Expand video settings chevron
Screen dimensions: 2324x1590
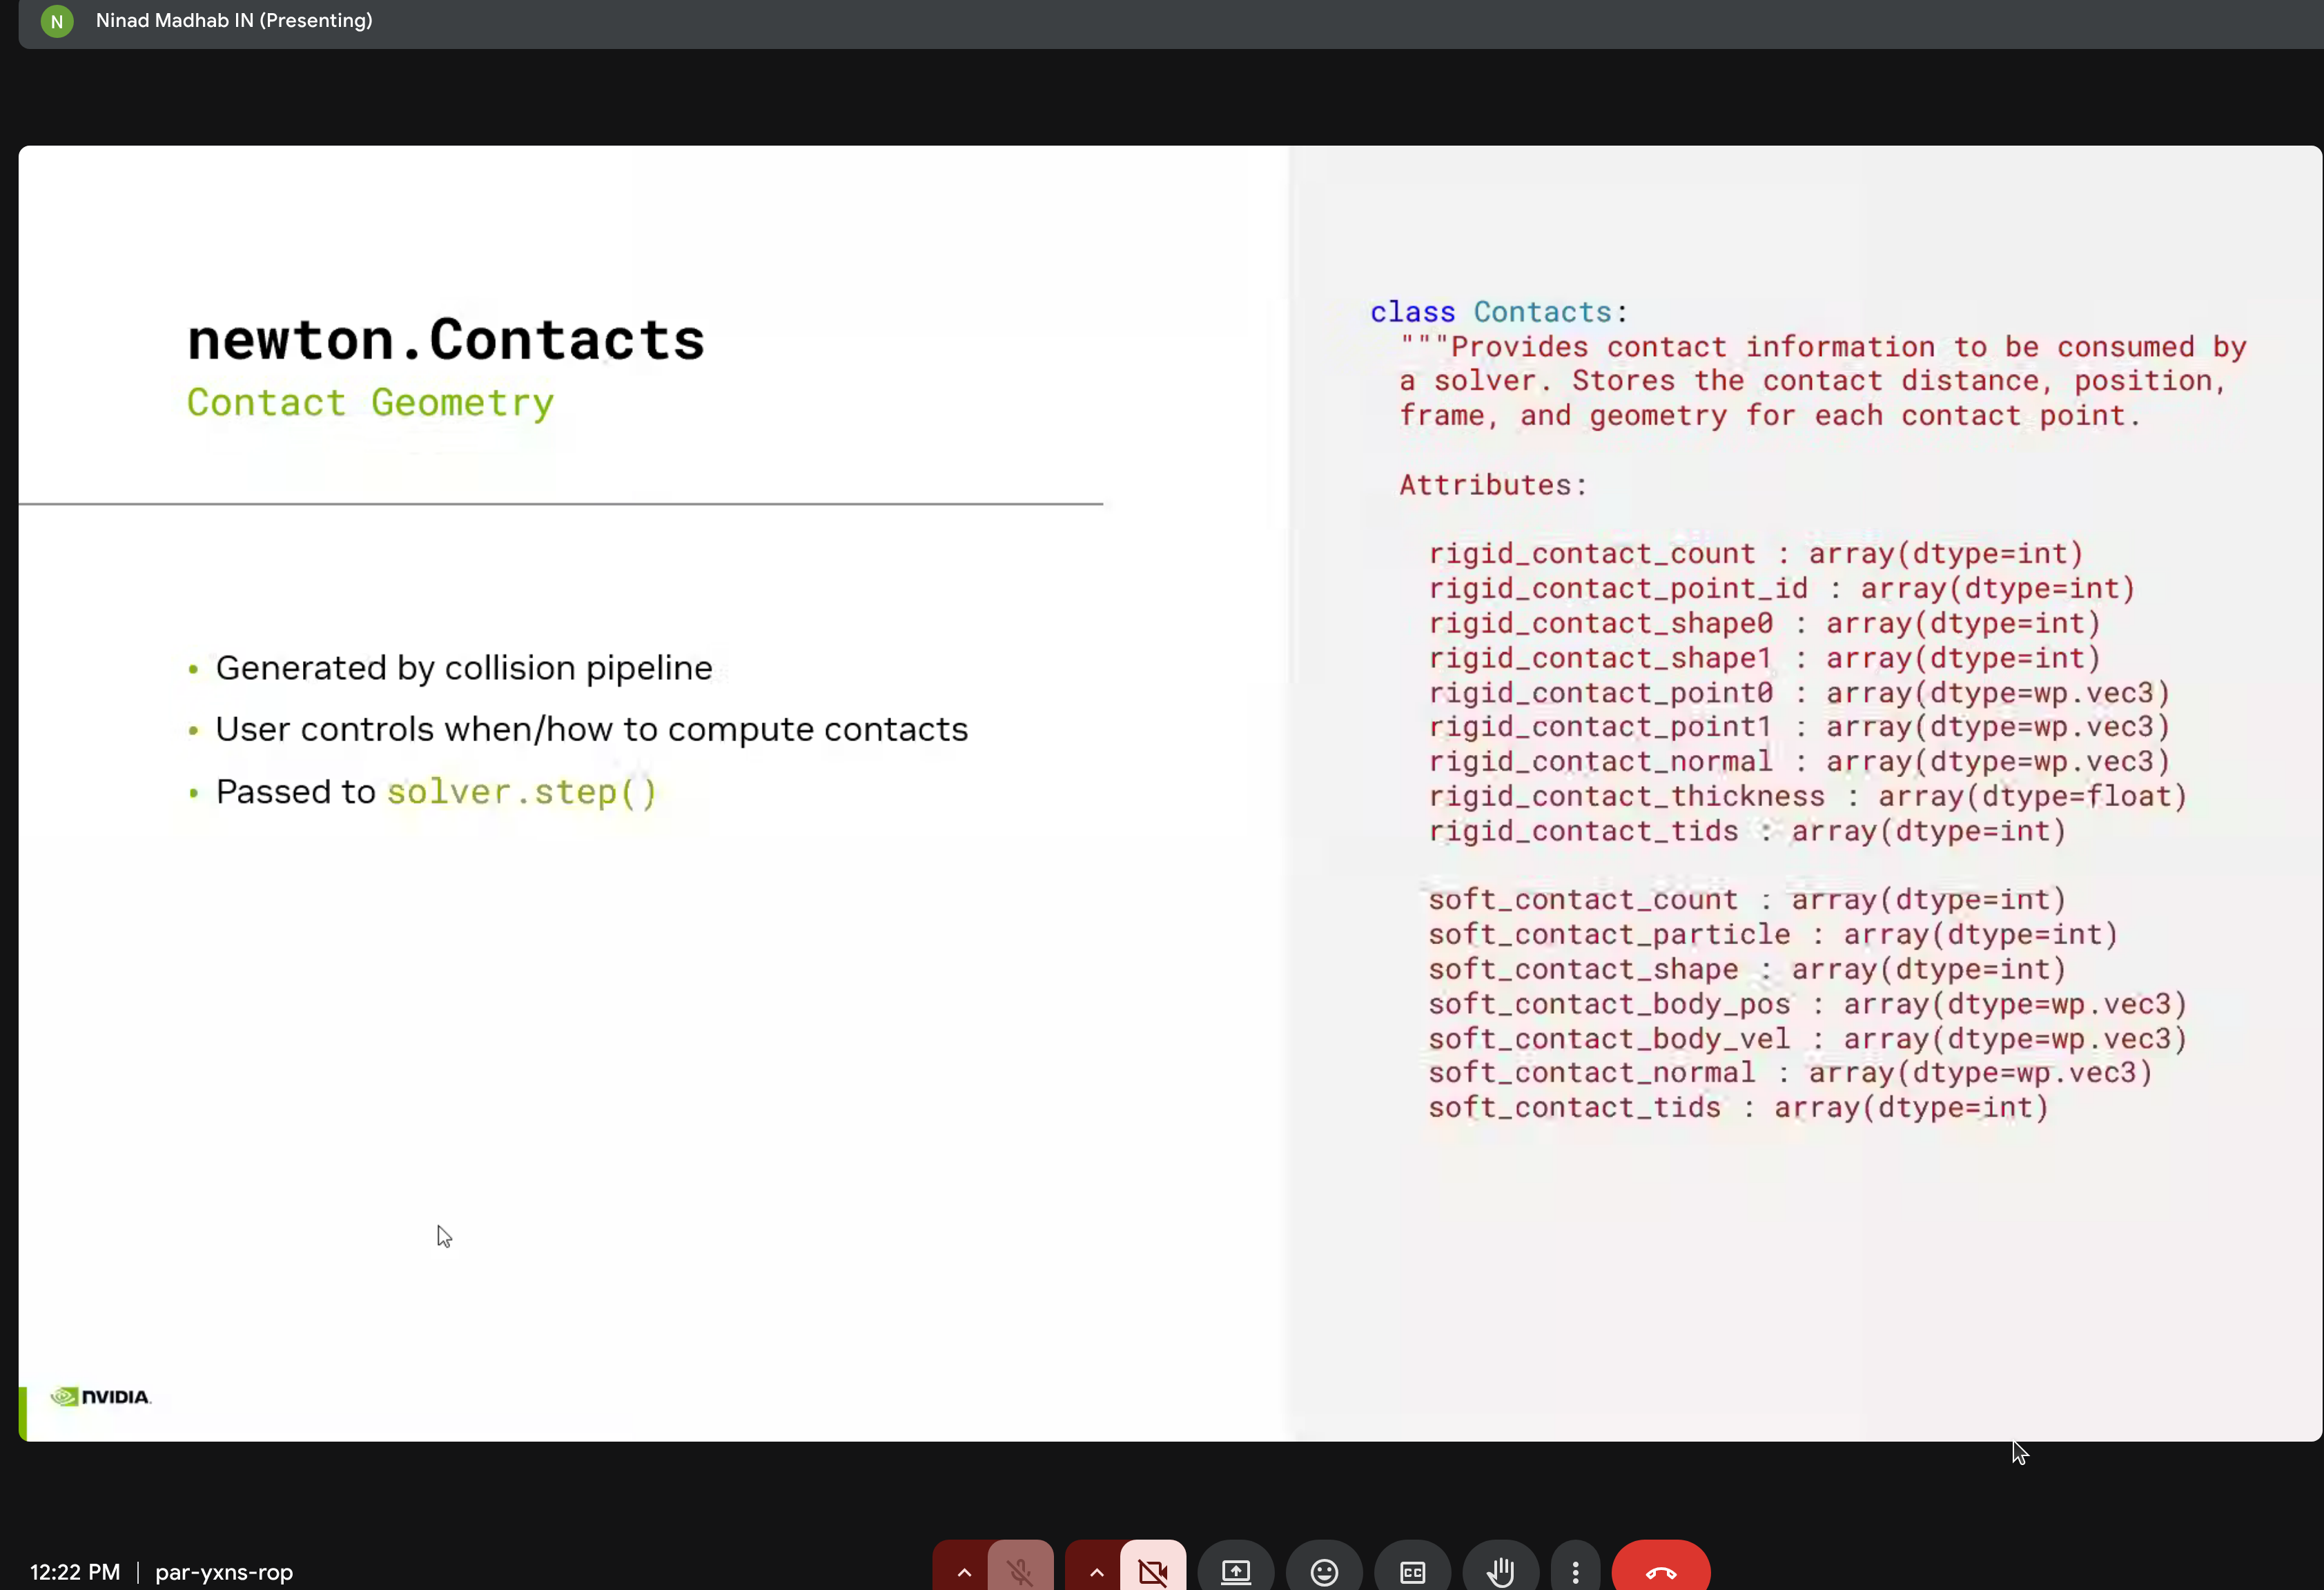pos(1096,1571)
